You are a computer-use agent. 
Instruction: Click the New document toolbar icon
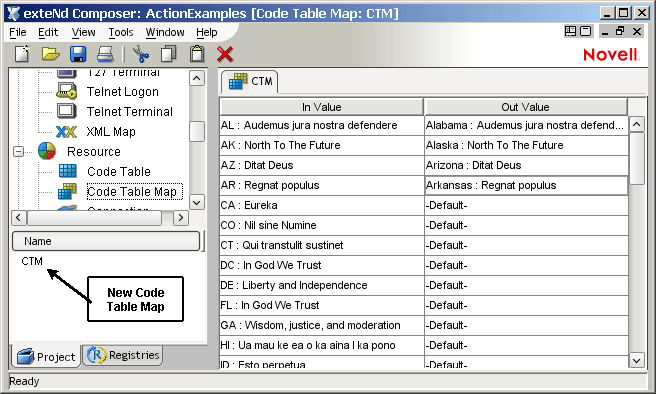pos(22,54)
